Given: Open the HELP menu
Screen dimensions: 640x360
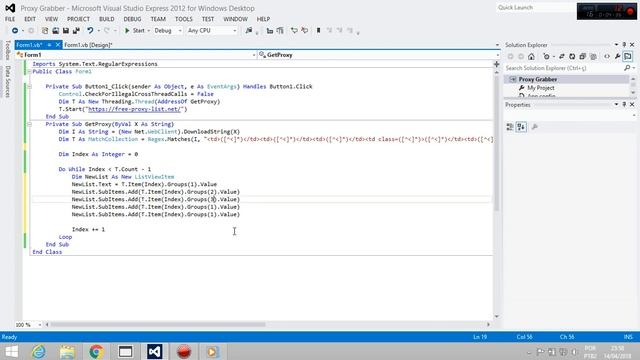Looking at the screenshot, I should (x=263, y=19).
